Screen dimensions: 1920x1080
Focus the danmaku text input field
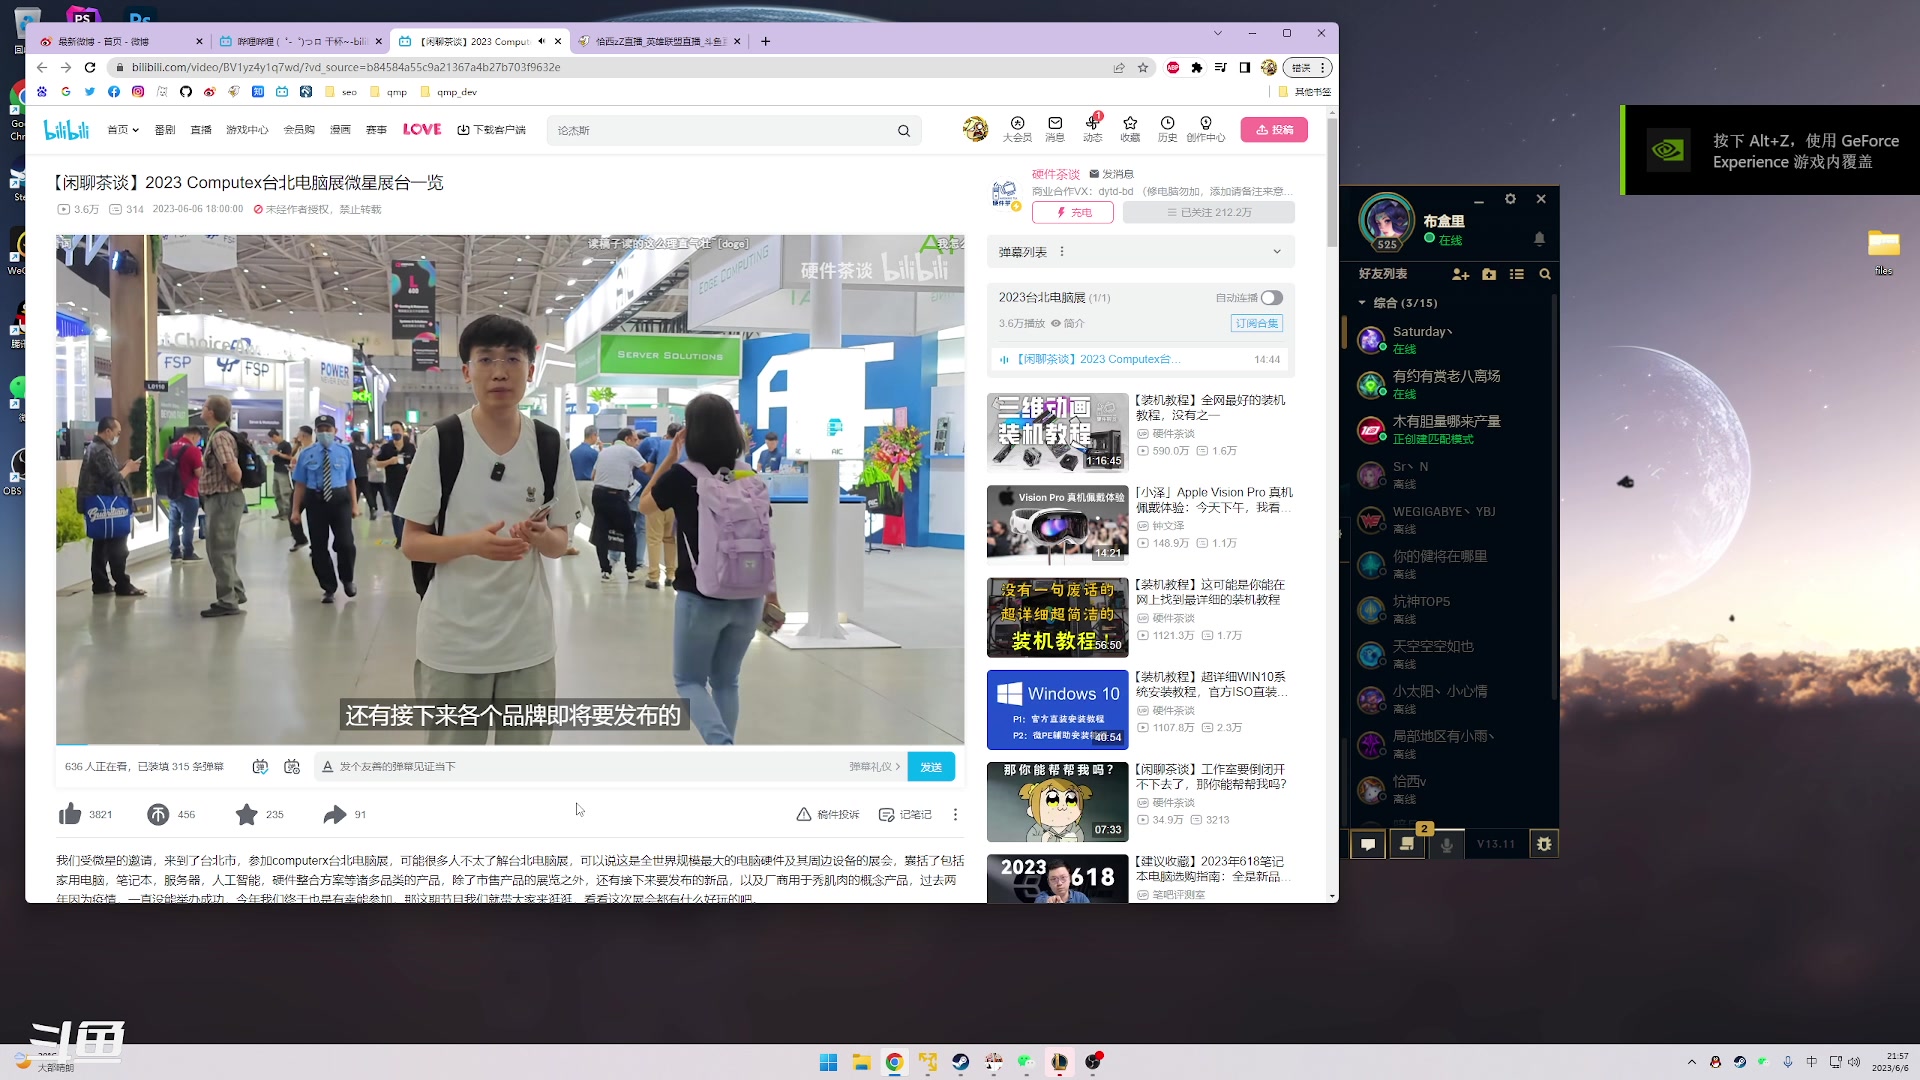[590, 766]
